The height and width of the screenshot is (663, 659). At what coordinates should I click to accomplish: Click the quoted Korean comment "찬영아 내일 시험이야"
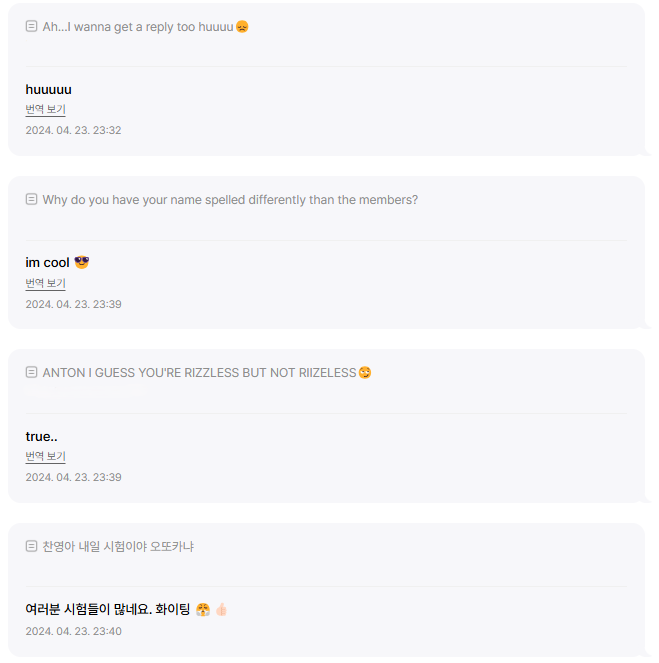tap(118, 547)
